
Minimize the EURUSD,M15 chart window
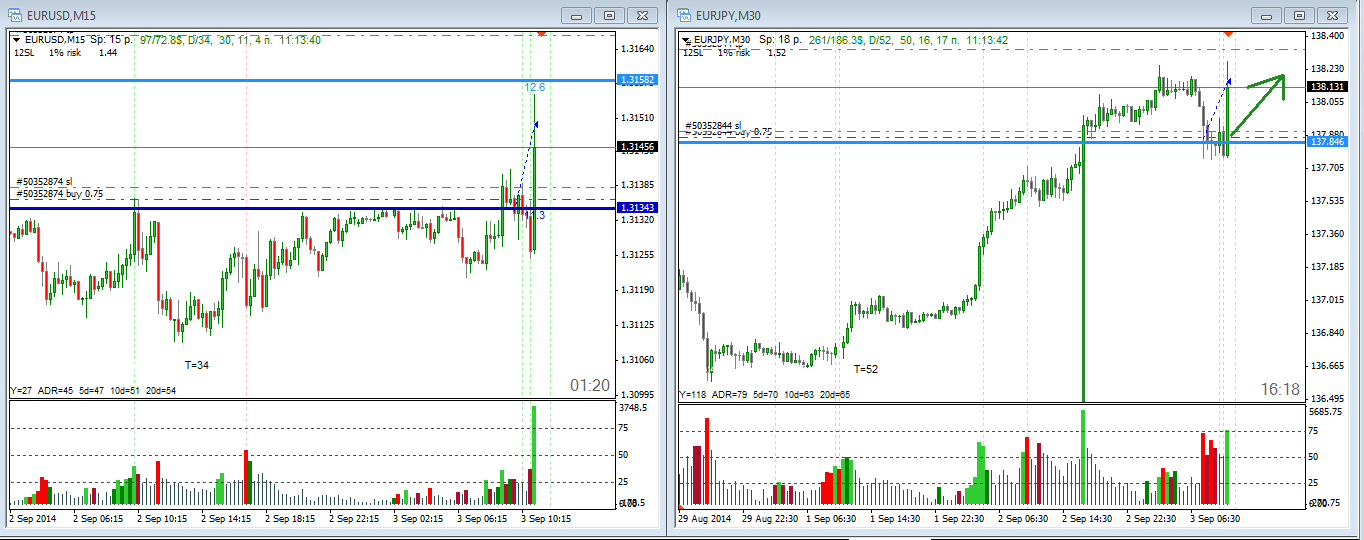(575, 15)
